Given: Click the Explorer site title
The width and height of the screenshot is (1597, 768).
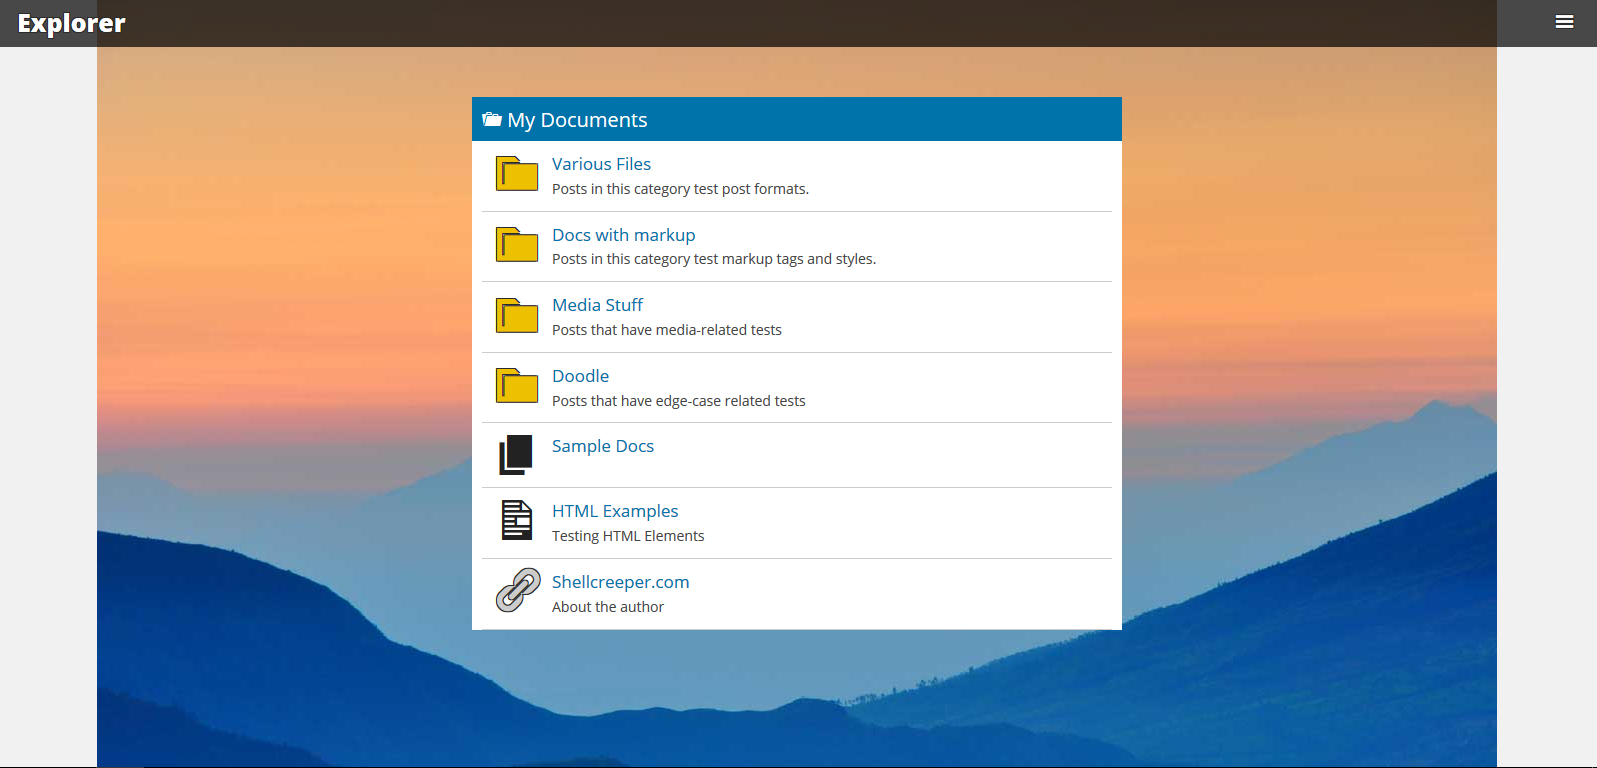Looking at the screenshot, I should point(71,23).
